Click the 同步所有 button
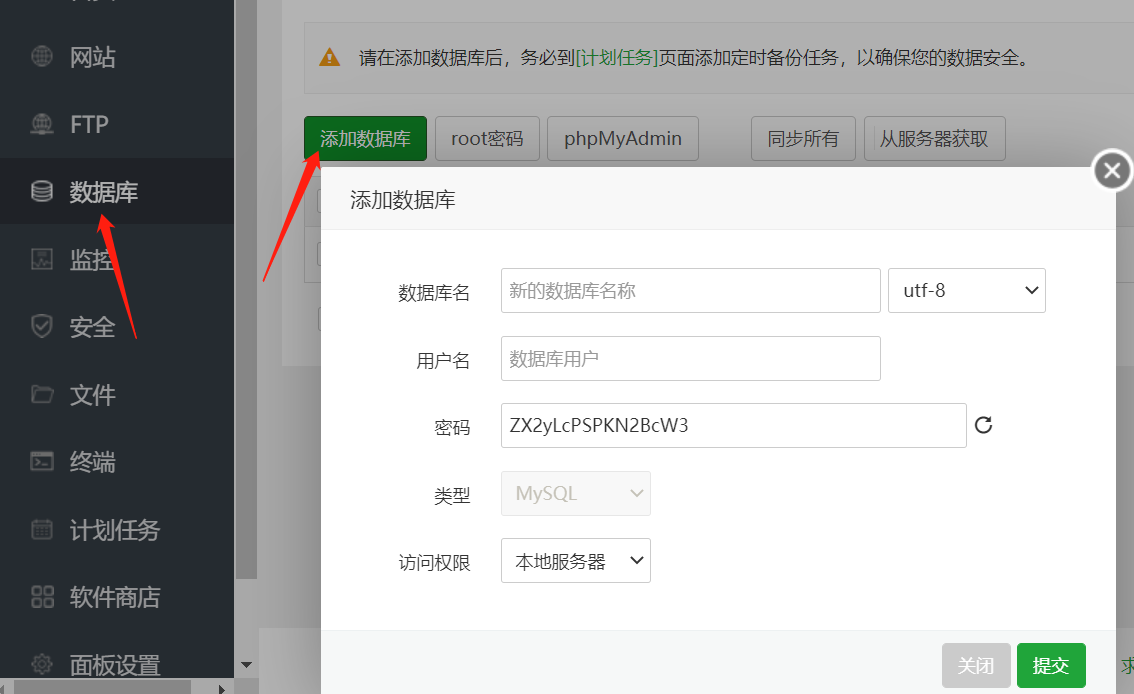Viewport: 1134px width, 694px height. point(803,138)
